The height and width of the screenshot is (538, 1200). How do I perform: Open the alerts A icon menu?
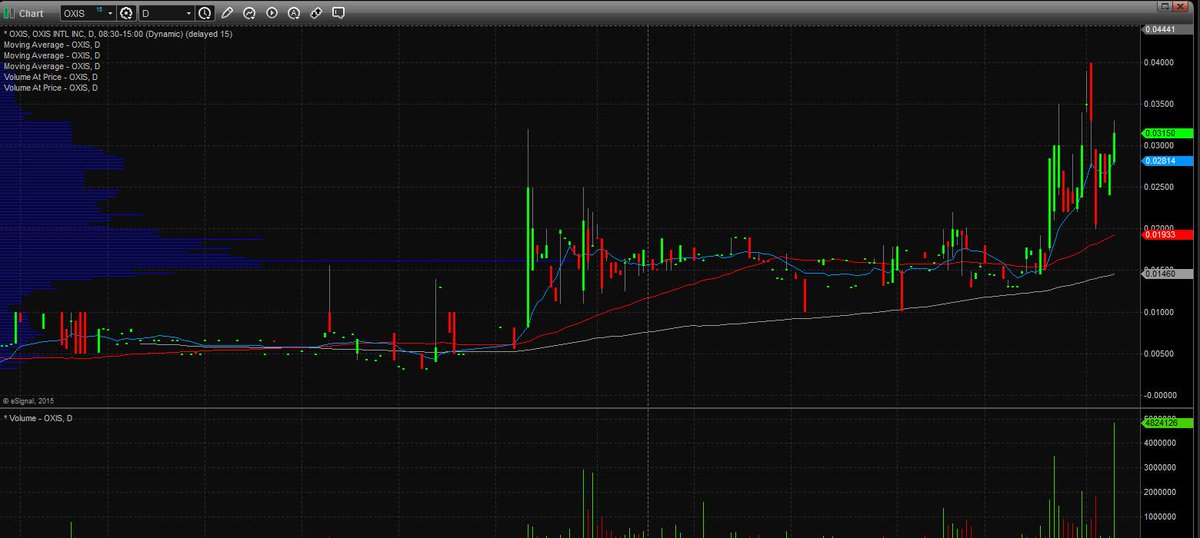[x=293, y=14]
